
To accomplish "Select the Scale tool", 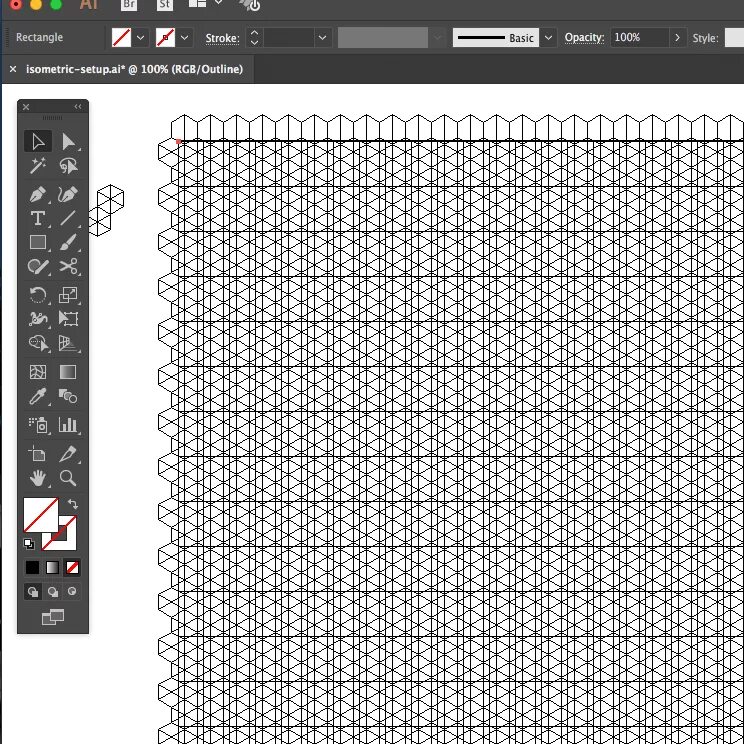I will tap(68, 295).
